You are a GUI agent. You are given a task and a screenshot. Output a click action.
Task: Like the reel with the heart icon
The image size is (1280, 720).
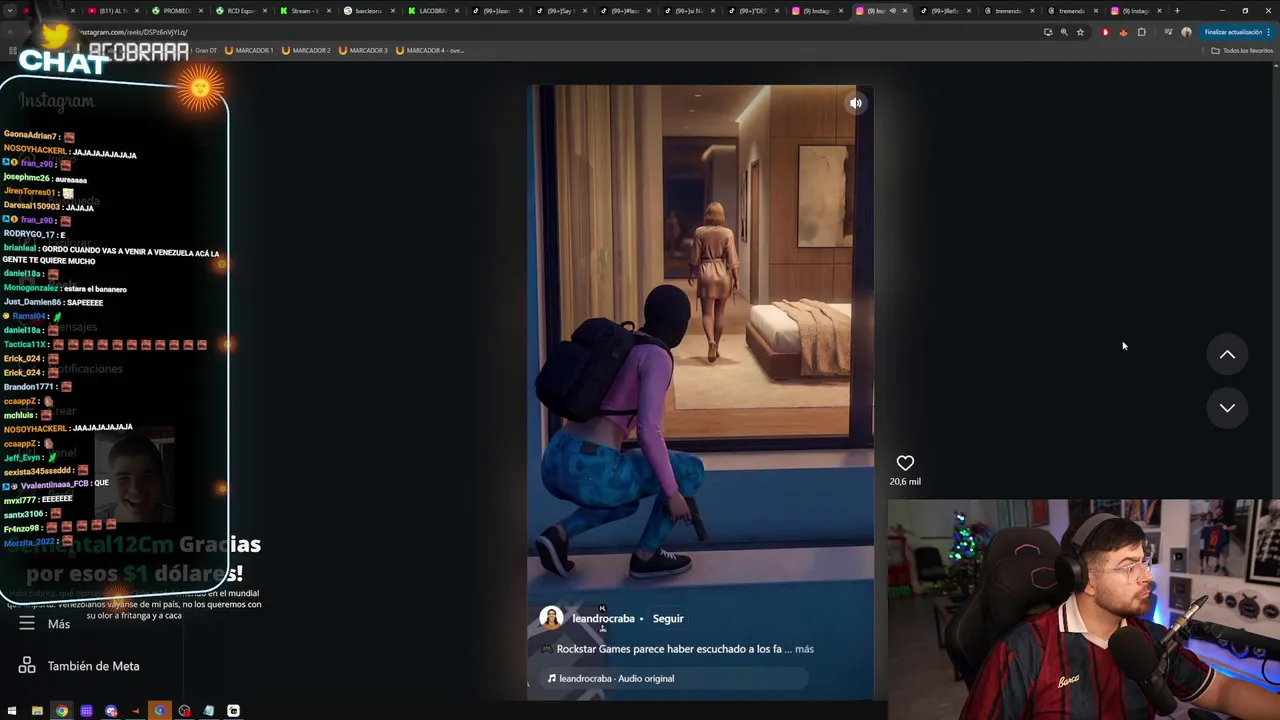(905, 463)
